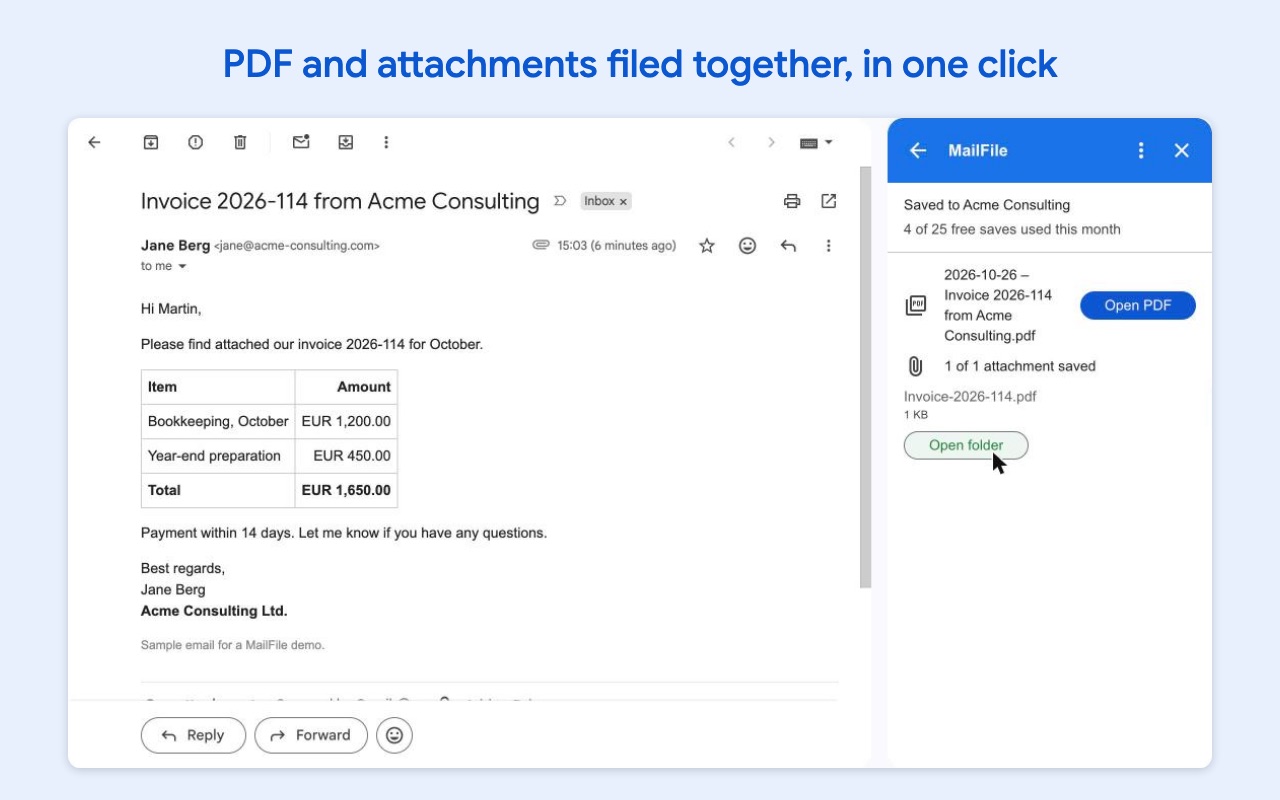Click the email subject line

(340, 201)
